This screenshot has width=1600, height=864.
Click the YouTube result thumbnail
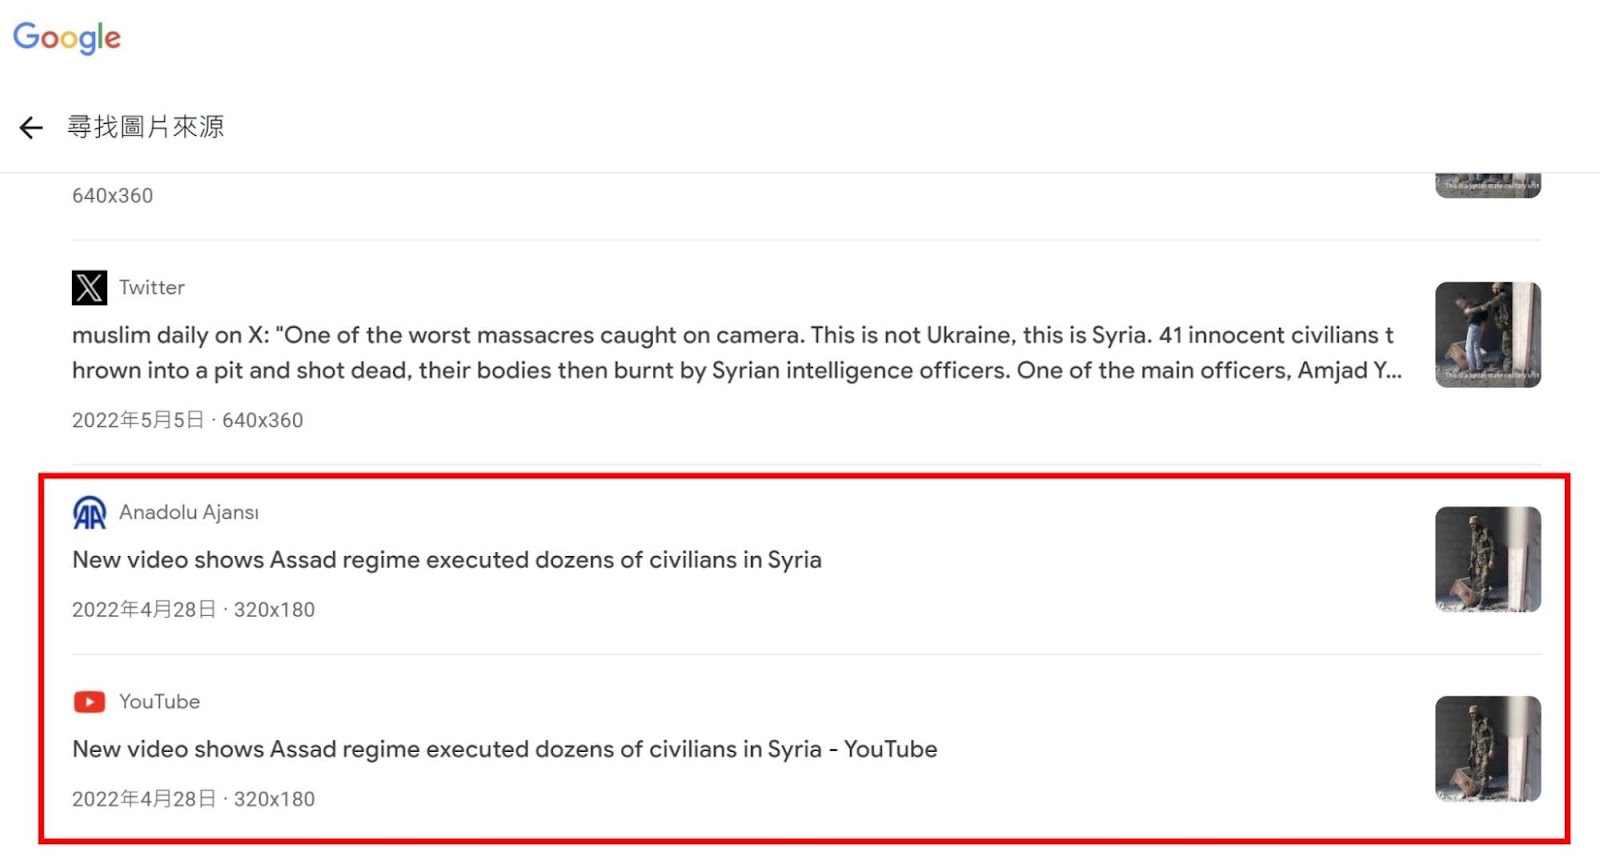pyautogui.click(x=1487, y=749)
